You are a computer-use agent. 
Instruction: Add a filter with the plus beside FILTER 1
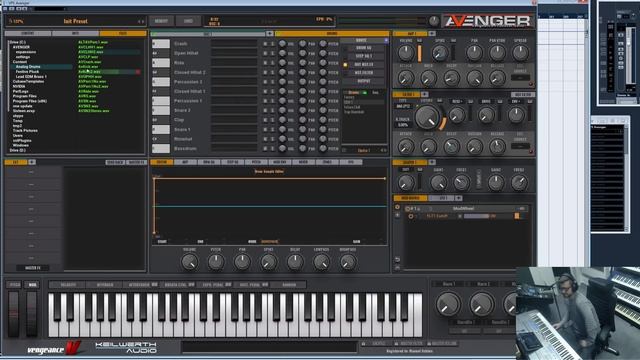pyautogui.click(x=424, y=94)
